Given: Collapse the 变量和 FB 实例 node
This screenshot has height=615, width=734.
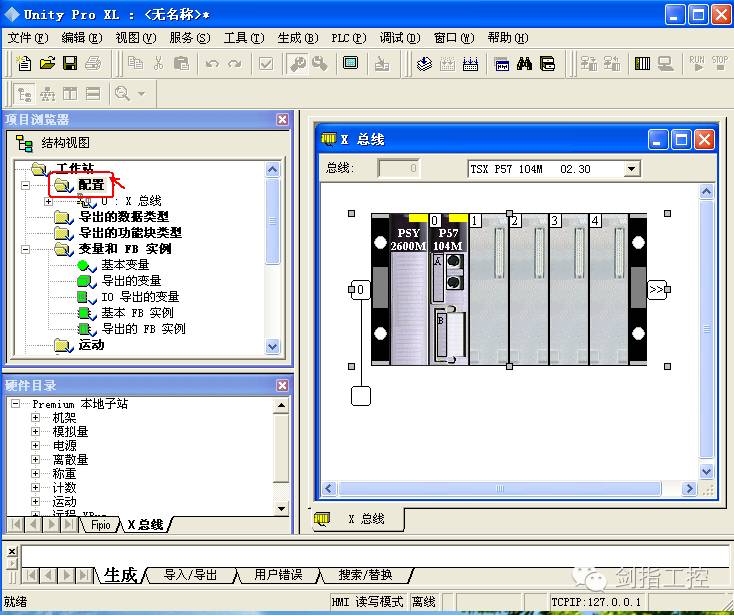Looking at the screenshot, I should click(25, 249).
